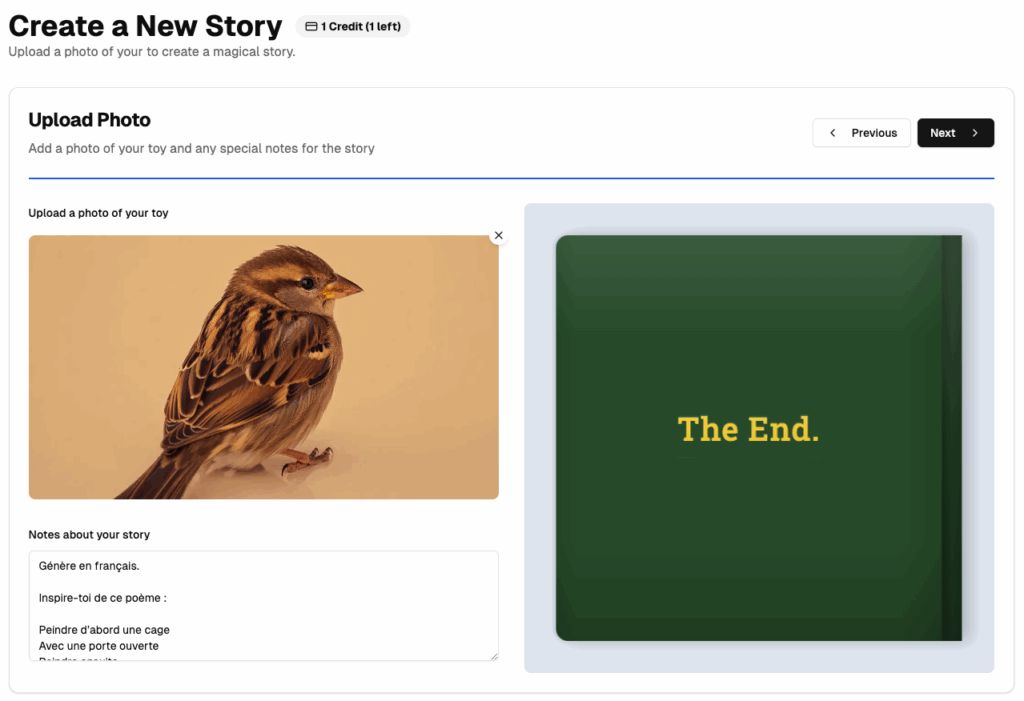Click the uploaded sparrow photo preview
This screenshot has width=1024, height=701.
263,367
